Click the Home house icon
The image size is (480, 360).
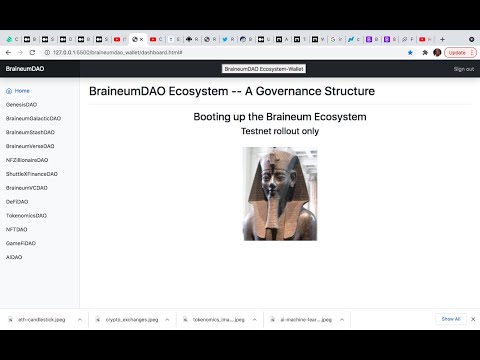[9, 91]
